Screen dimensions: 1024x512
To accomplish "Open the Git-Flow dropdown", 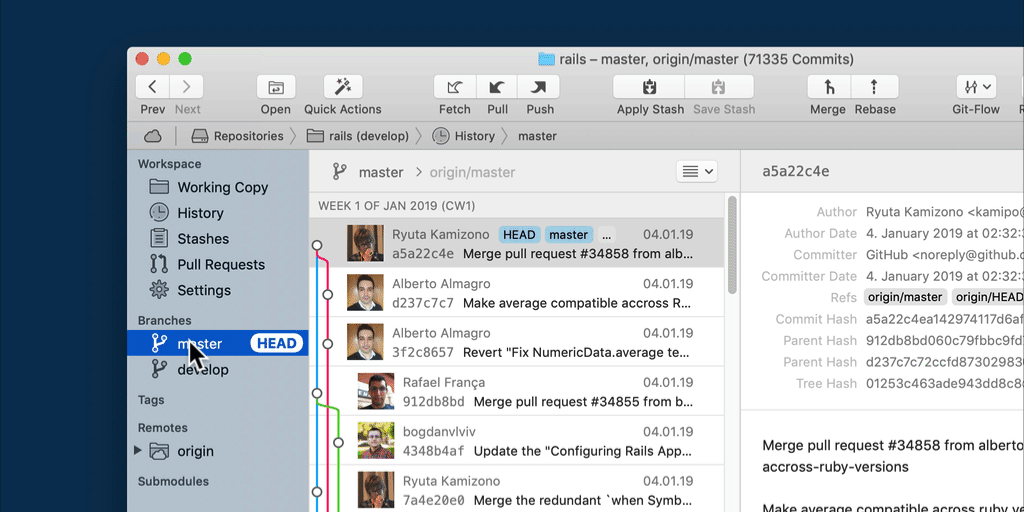I will pyautogui.click(x=975, y=87).
